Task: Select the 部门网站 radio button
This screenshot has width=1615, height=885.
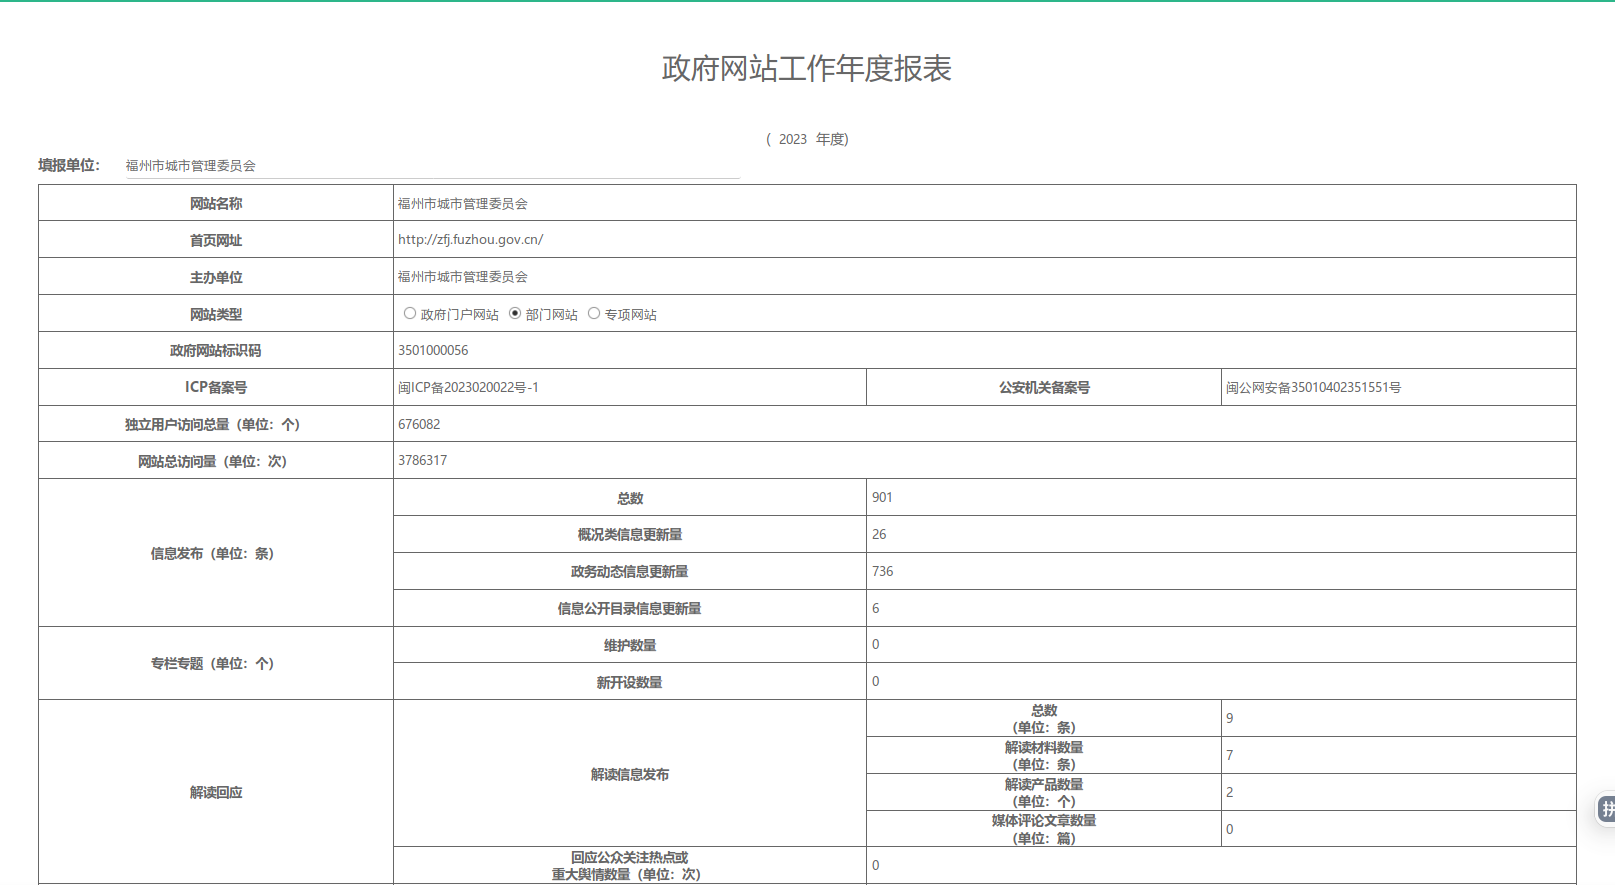Action: coord(515,313)
